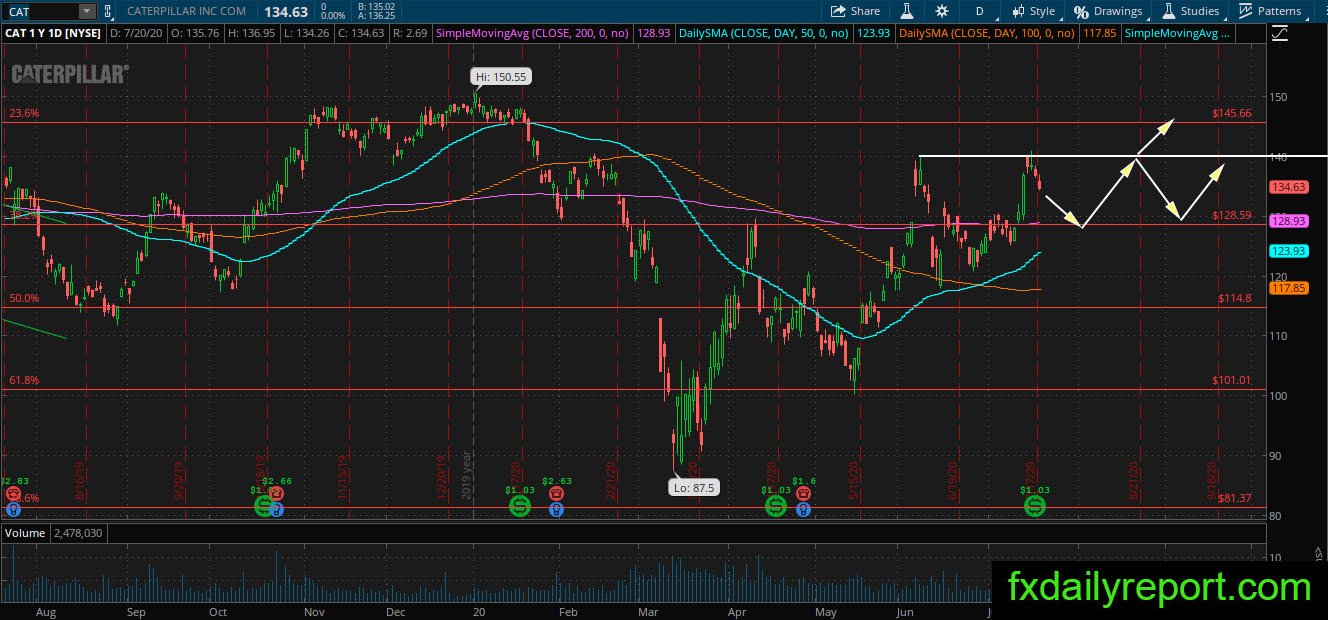
Task: Click the January green dividend icon
Action: [520, 507]
